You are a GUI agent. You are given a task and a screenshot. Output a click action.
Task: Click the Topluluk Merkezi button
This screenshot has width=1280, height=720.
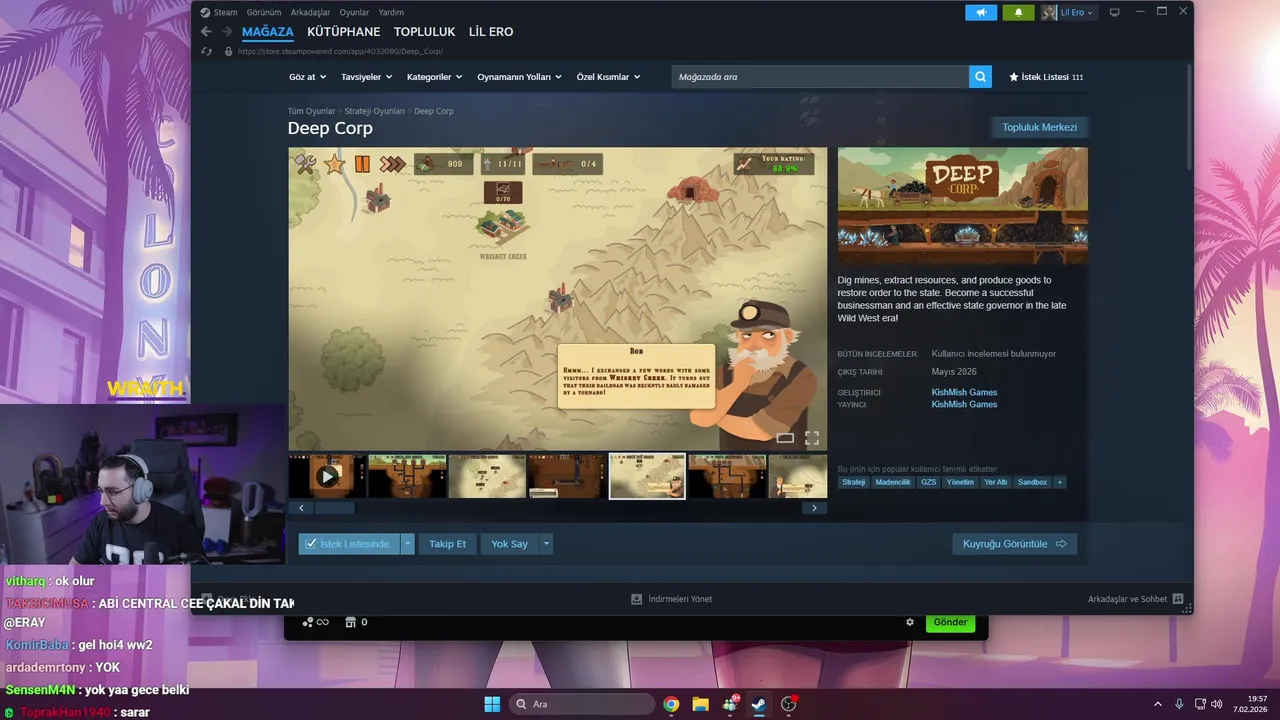click(1039, 127)
